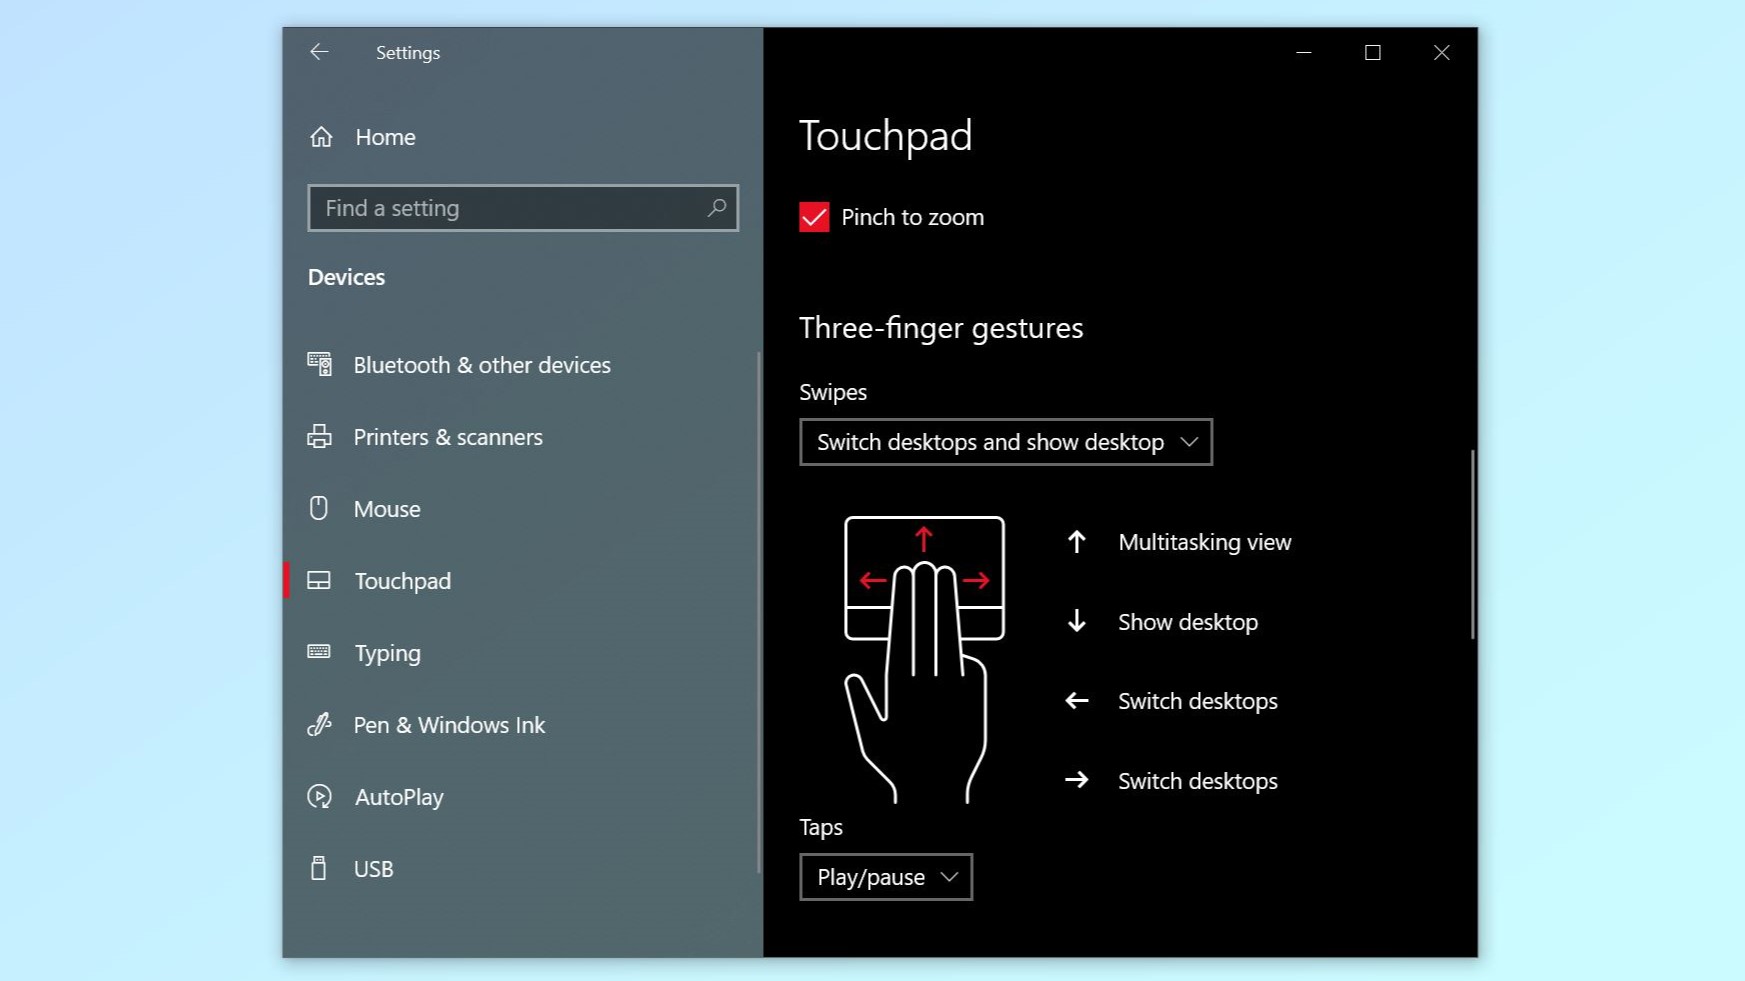The image size is (1745, 981).
Task: Click the main content vertical scrollbar
Action: pyautogui.click(x=1472, y=545)
